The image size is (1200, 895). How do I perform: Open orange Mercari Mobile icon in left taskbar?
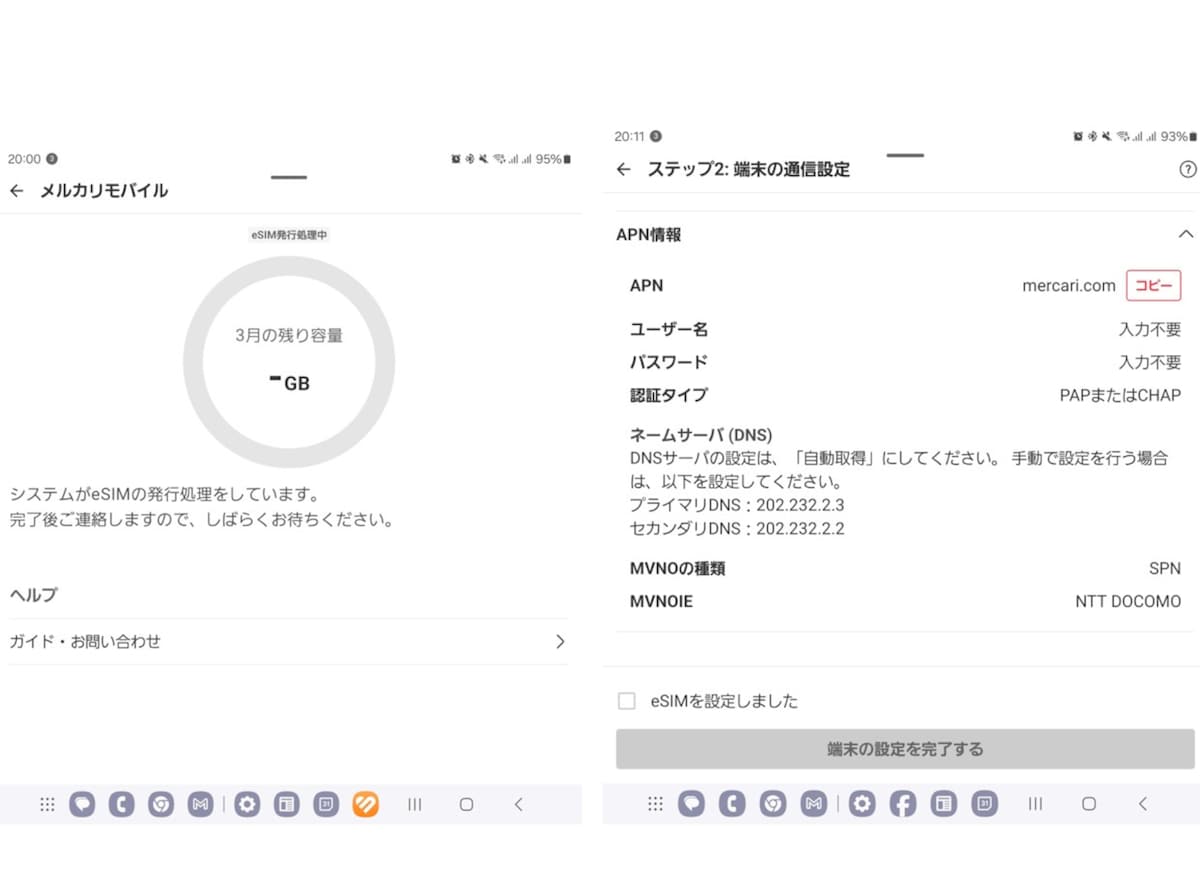click(x=366, y=804)
